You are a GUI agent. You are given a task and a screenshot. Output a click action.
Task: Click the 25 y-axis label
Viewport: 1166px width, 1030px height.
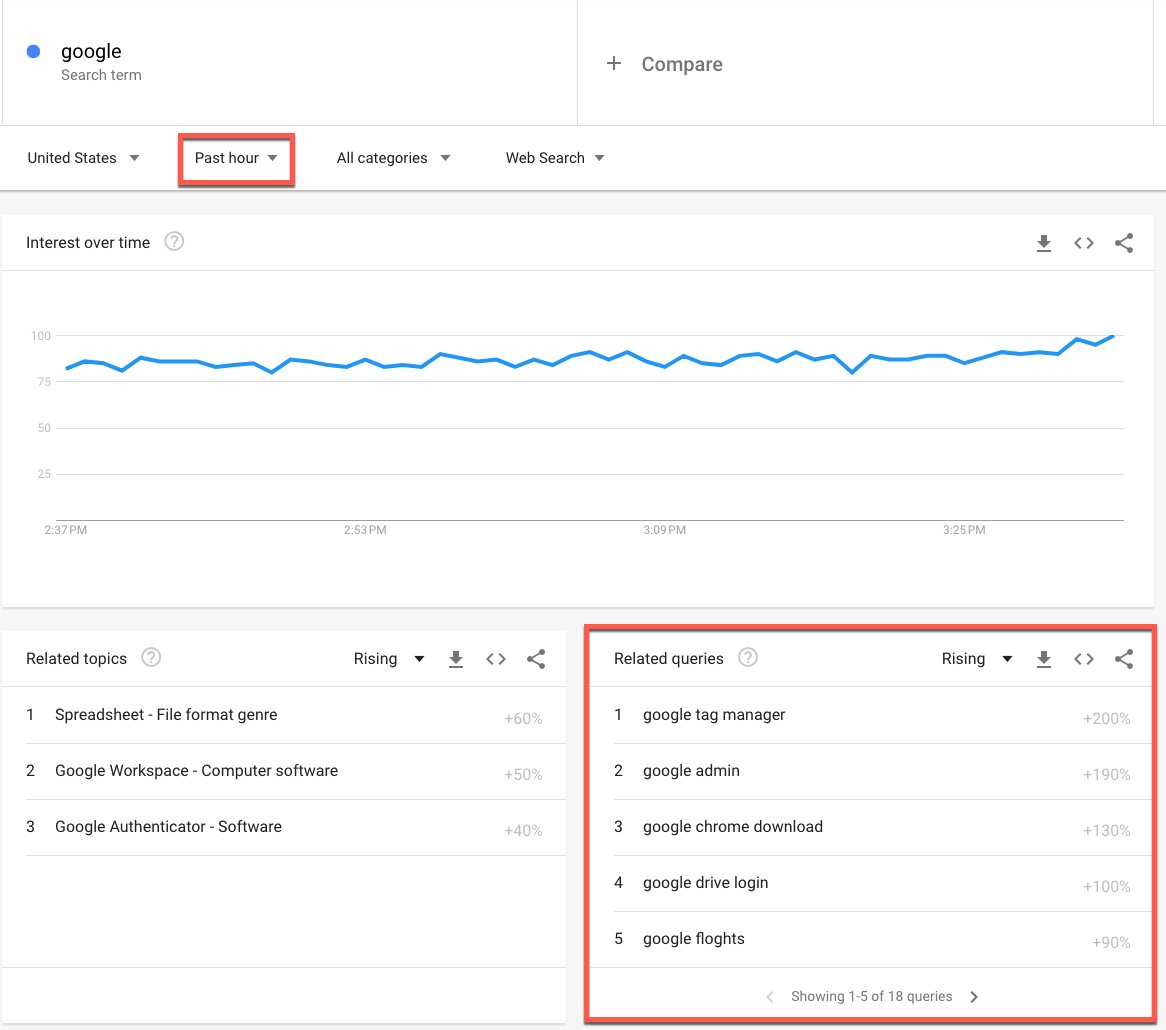click(x=44, y=474)
